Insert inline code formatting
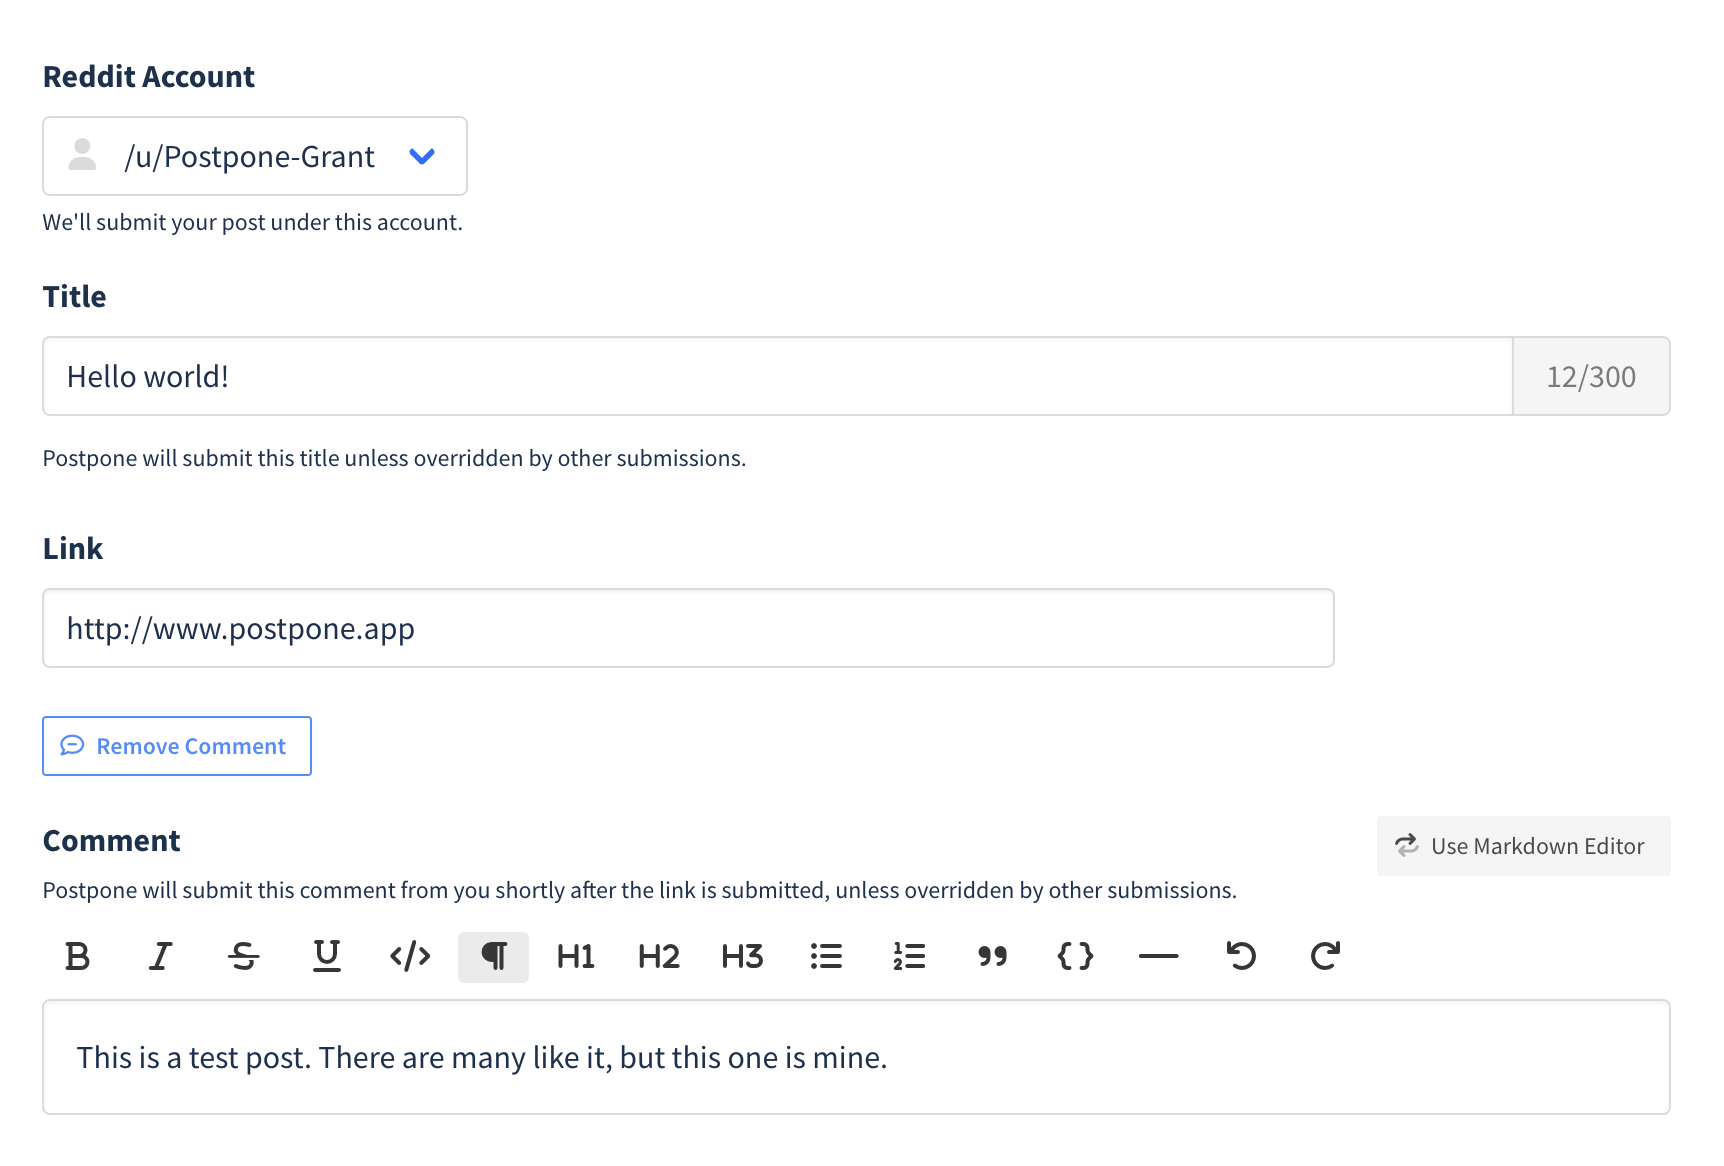Screen dimensions: 1724x1166 pyautogui.click(x=410, y=957)
